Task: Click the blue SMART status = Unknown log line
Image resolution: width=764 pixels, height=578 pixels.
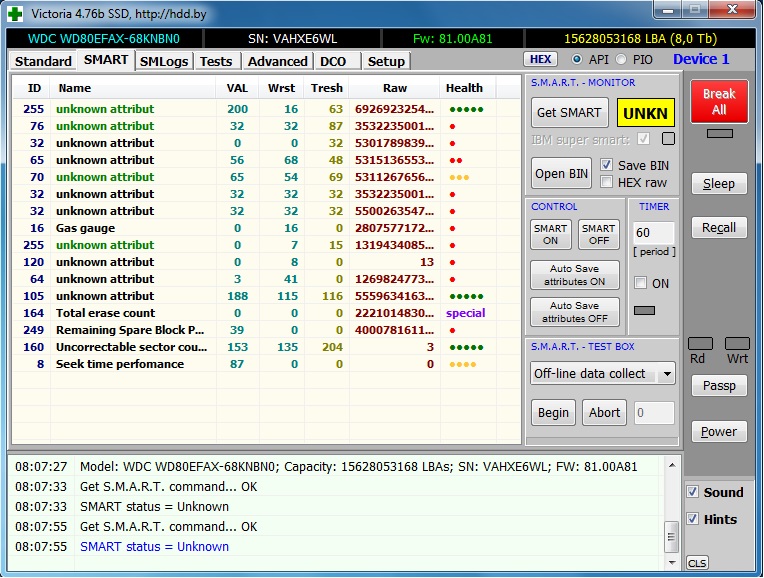Action: point(154,546)
